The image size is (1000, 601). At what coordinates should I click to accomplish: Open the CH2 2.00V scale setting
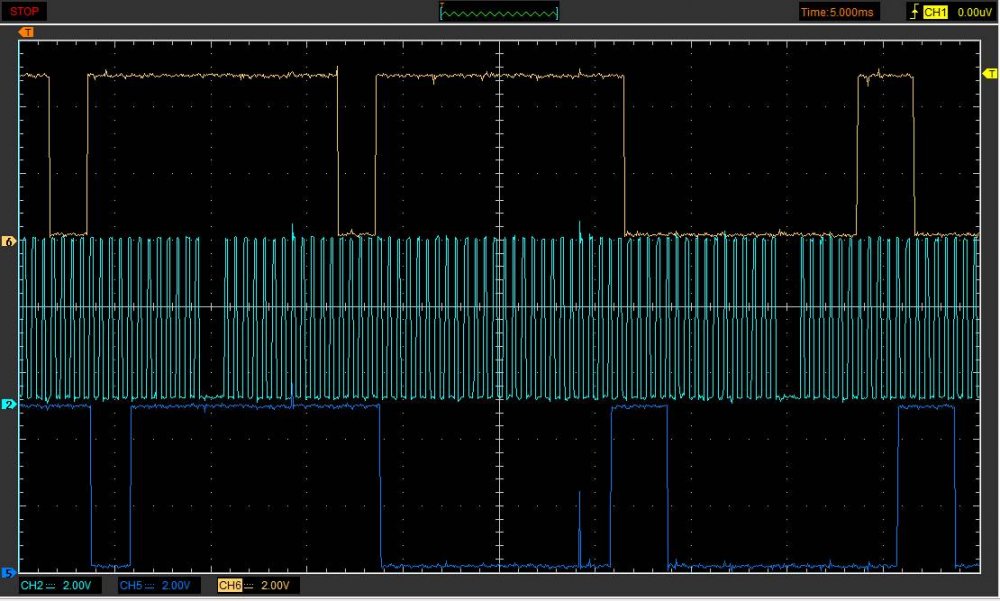pos(79,585)
